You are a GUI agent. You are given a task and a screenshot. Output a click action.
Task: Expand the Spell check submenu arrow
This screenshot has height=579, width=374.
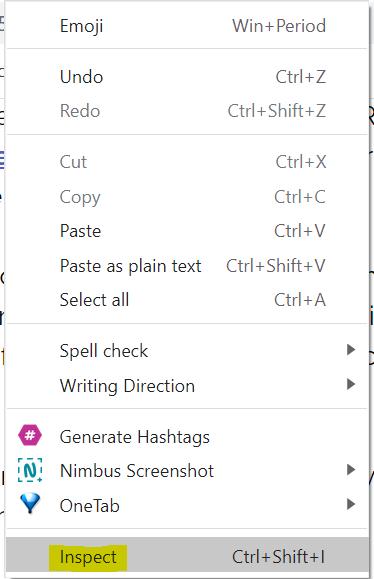(x=351, y=349)
